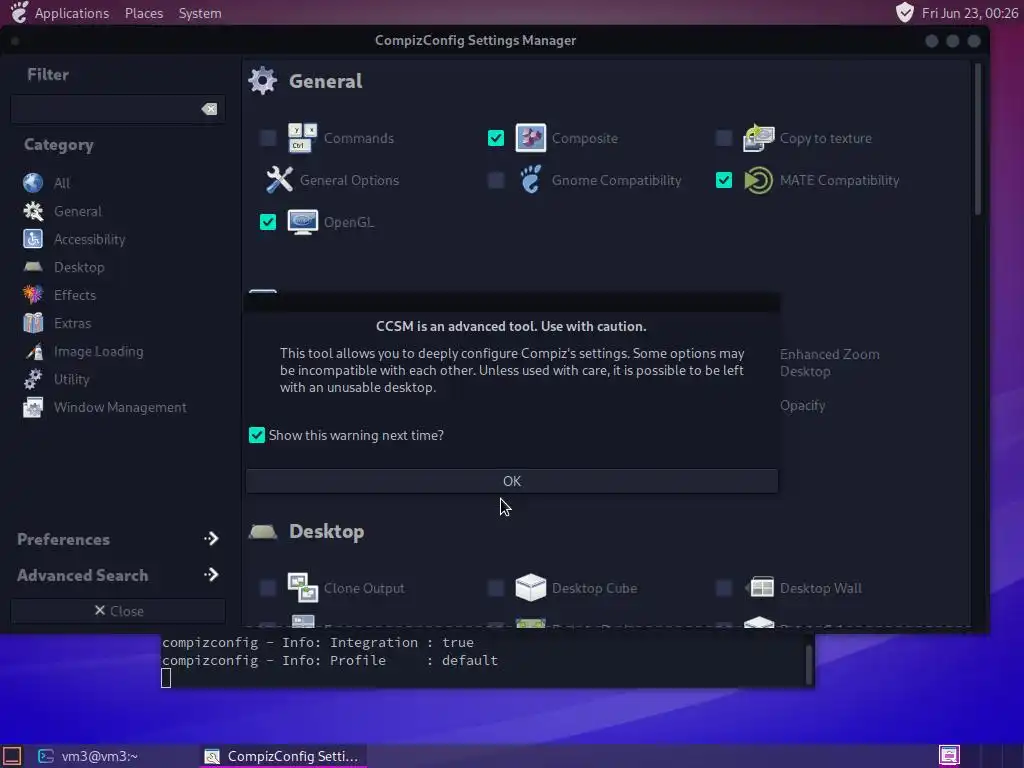Screen dimensions: 1024x768
Task: Open the Enhanced Zoom Desktop plugin
Action: (x=829, y=362)
